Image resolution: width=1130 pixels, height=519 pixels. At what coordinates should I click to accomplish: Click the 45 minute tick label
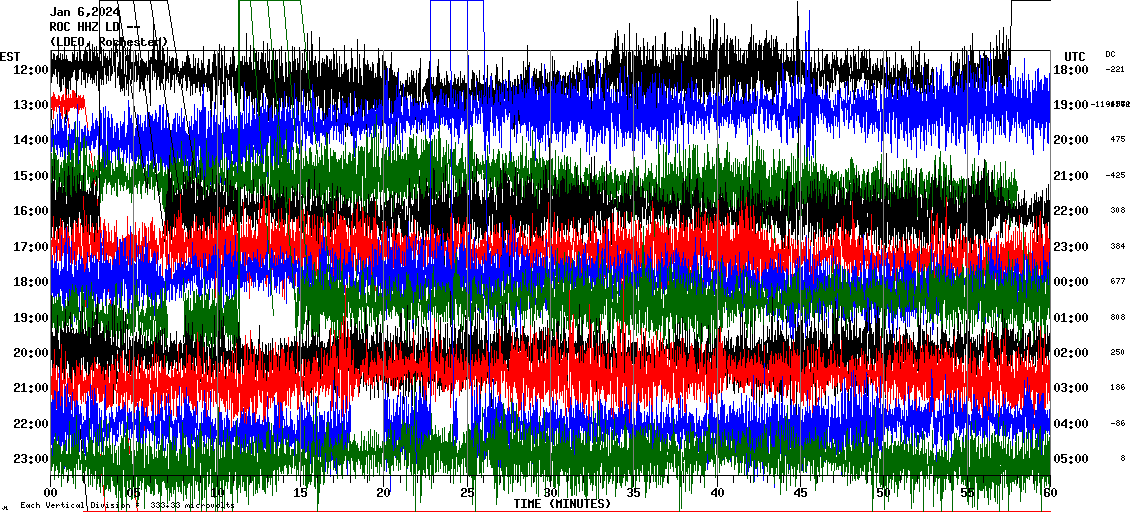[800, 493]
